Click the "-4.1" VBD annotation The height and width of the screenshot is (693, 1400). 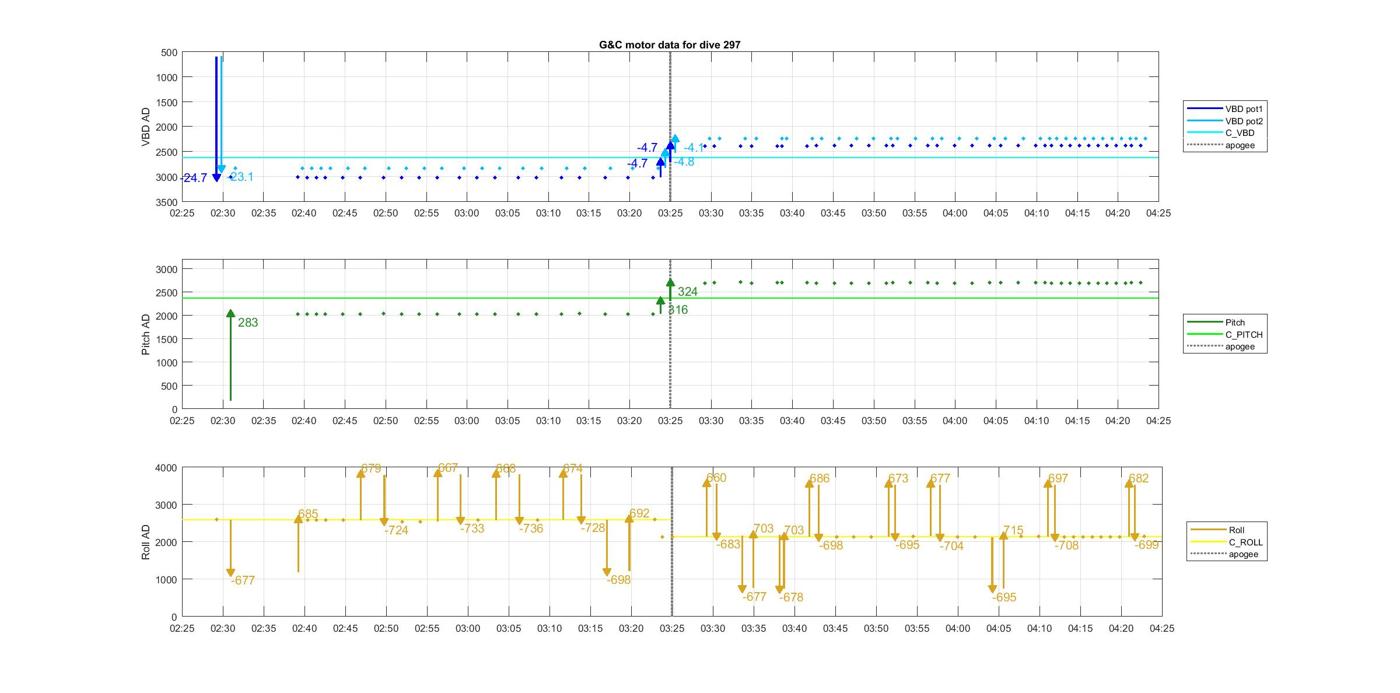(x=694, y=148)
